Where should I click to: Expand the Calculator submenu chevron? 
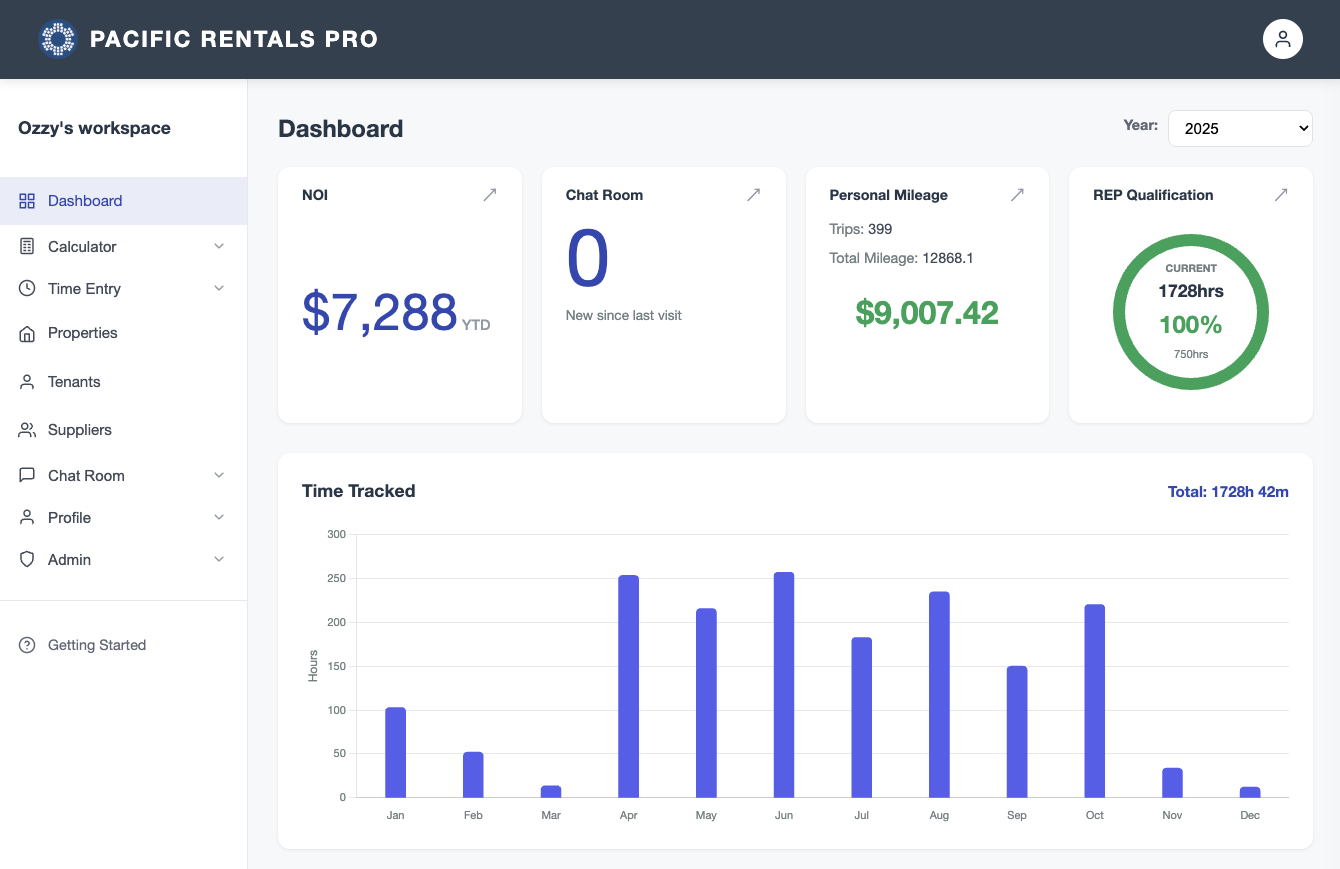(x=219, y=247)
